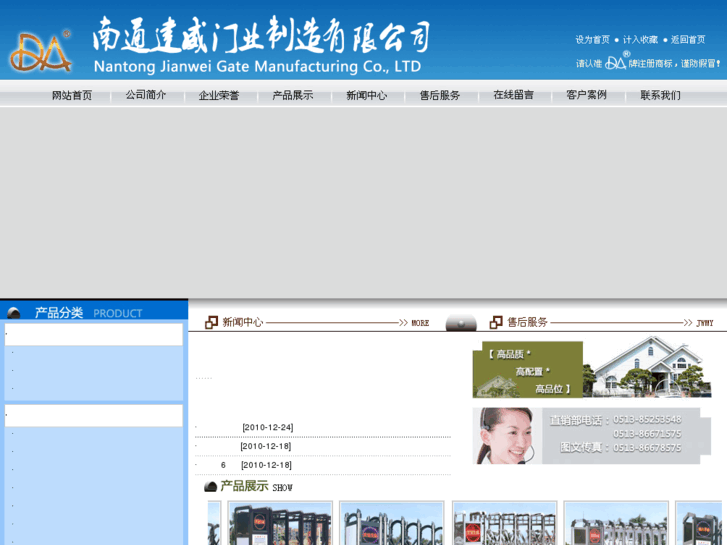Viewport: 727px width, 545px height.
Task: Click the grey disc button between section headings
Action: click(461, 322)
